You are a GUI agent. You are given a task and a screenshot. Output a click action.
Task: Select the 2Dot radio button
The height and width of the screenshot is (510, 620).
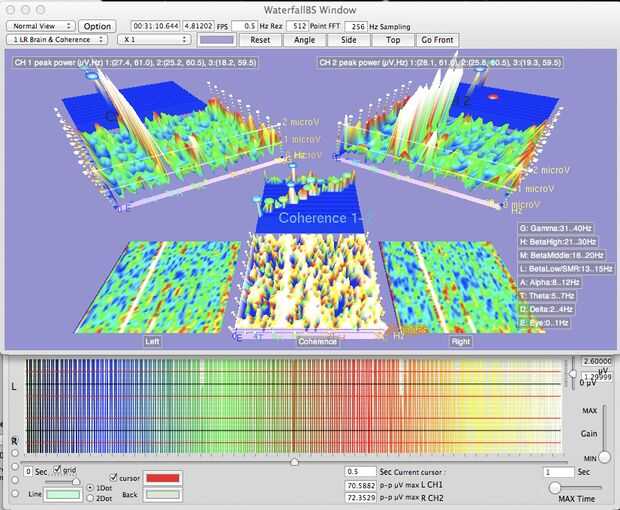[x=91, y=498]
